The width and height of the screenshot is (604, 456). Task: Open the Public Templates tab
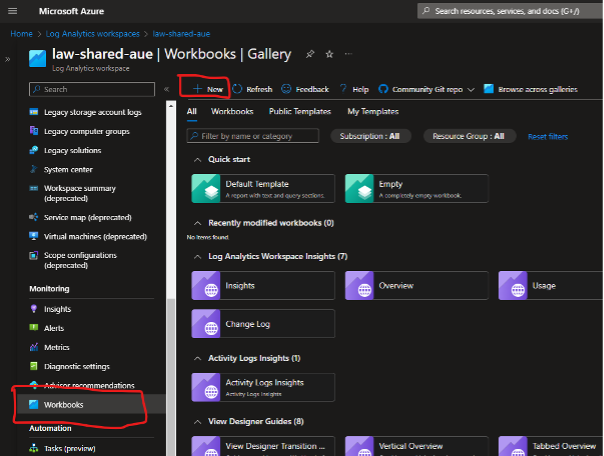point(300,111)
